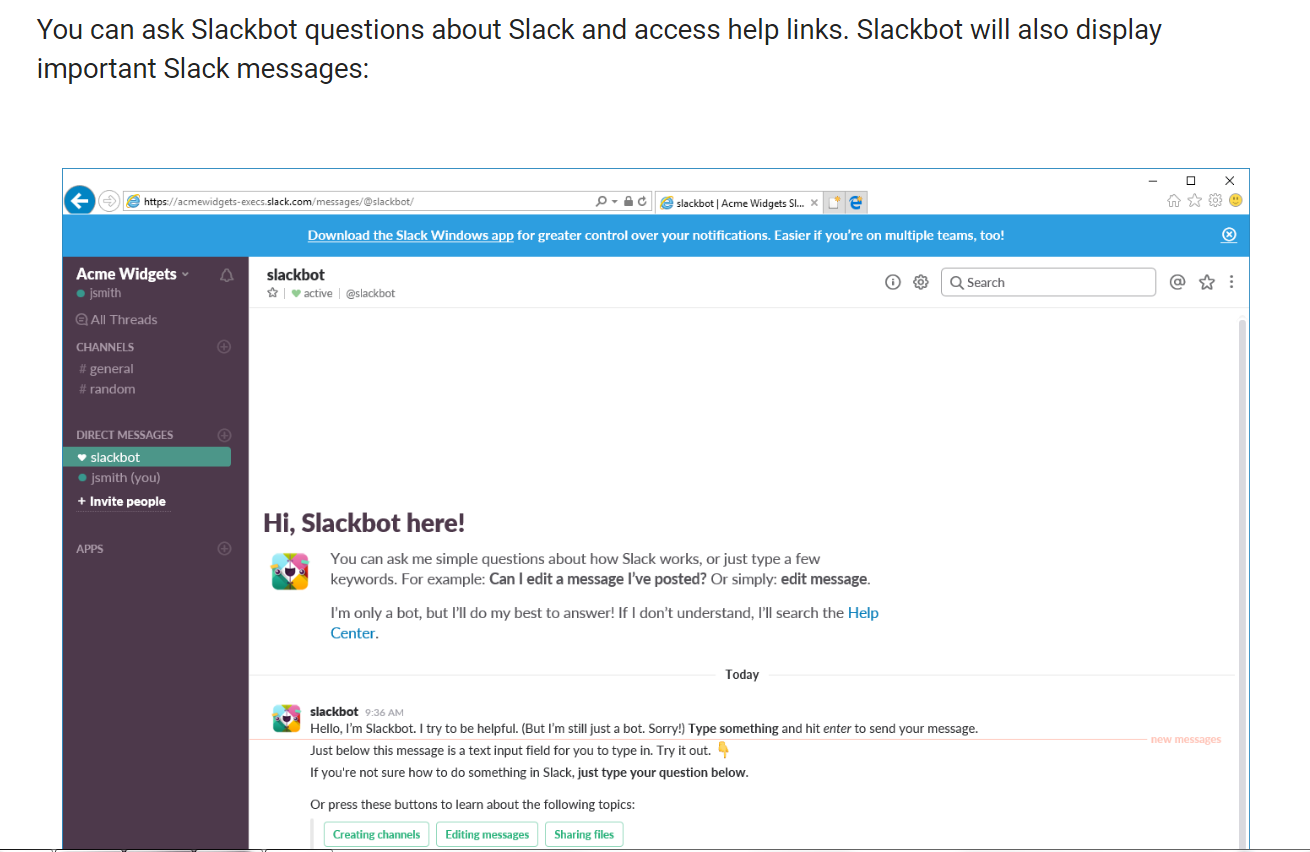Add an app with plus icon
1310x852 pixels.
pyautogui.click(x=224, y=549)
